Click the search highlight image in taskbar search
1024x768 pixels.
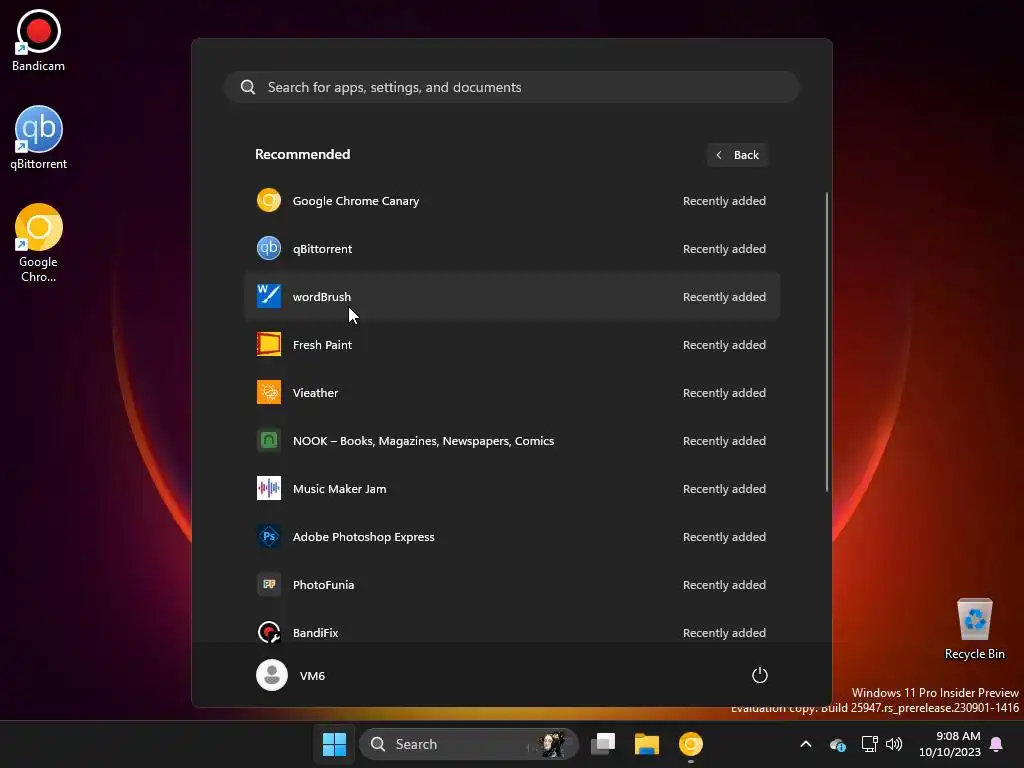[x=551, y=744]
